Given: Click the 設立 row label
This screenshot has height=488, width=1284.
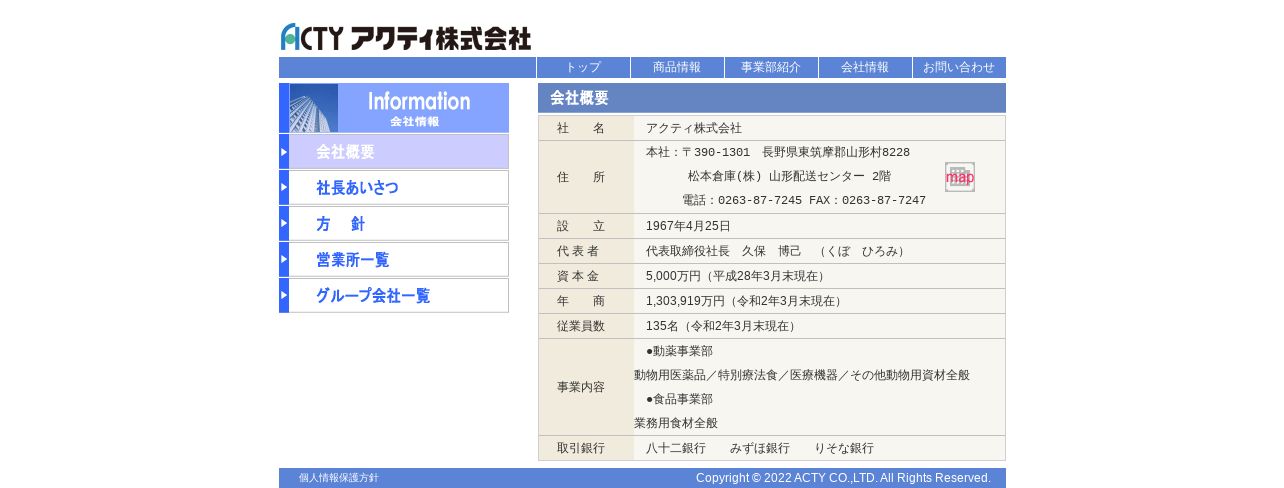Looking at the screenshot, I should [x=581, y=226].
